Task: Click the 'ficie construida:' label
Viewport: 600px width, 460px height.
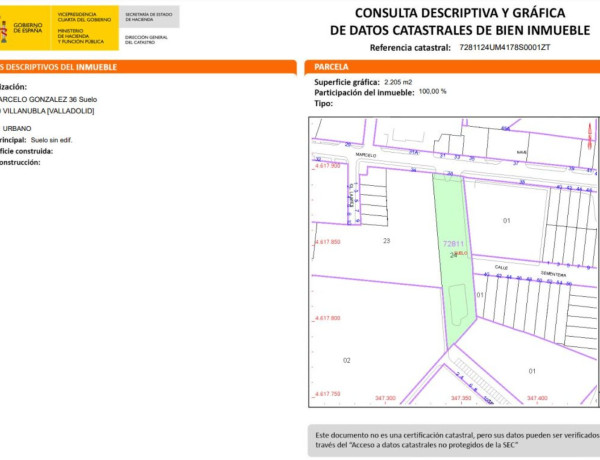Action: [x=26, y=151]
